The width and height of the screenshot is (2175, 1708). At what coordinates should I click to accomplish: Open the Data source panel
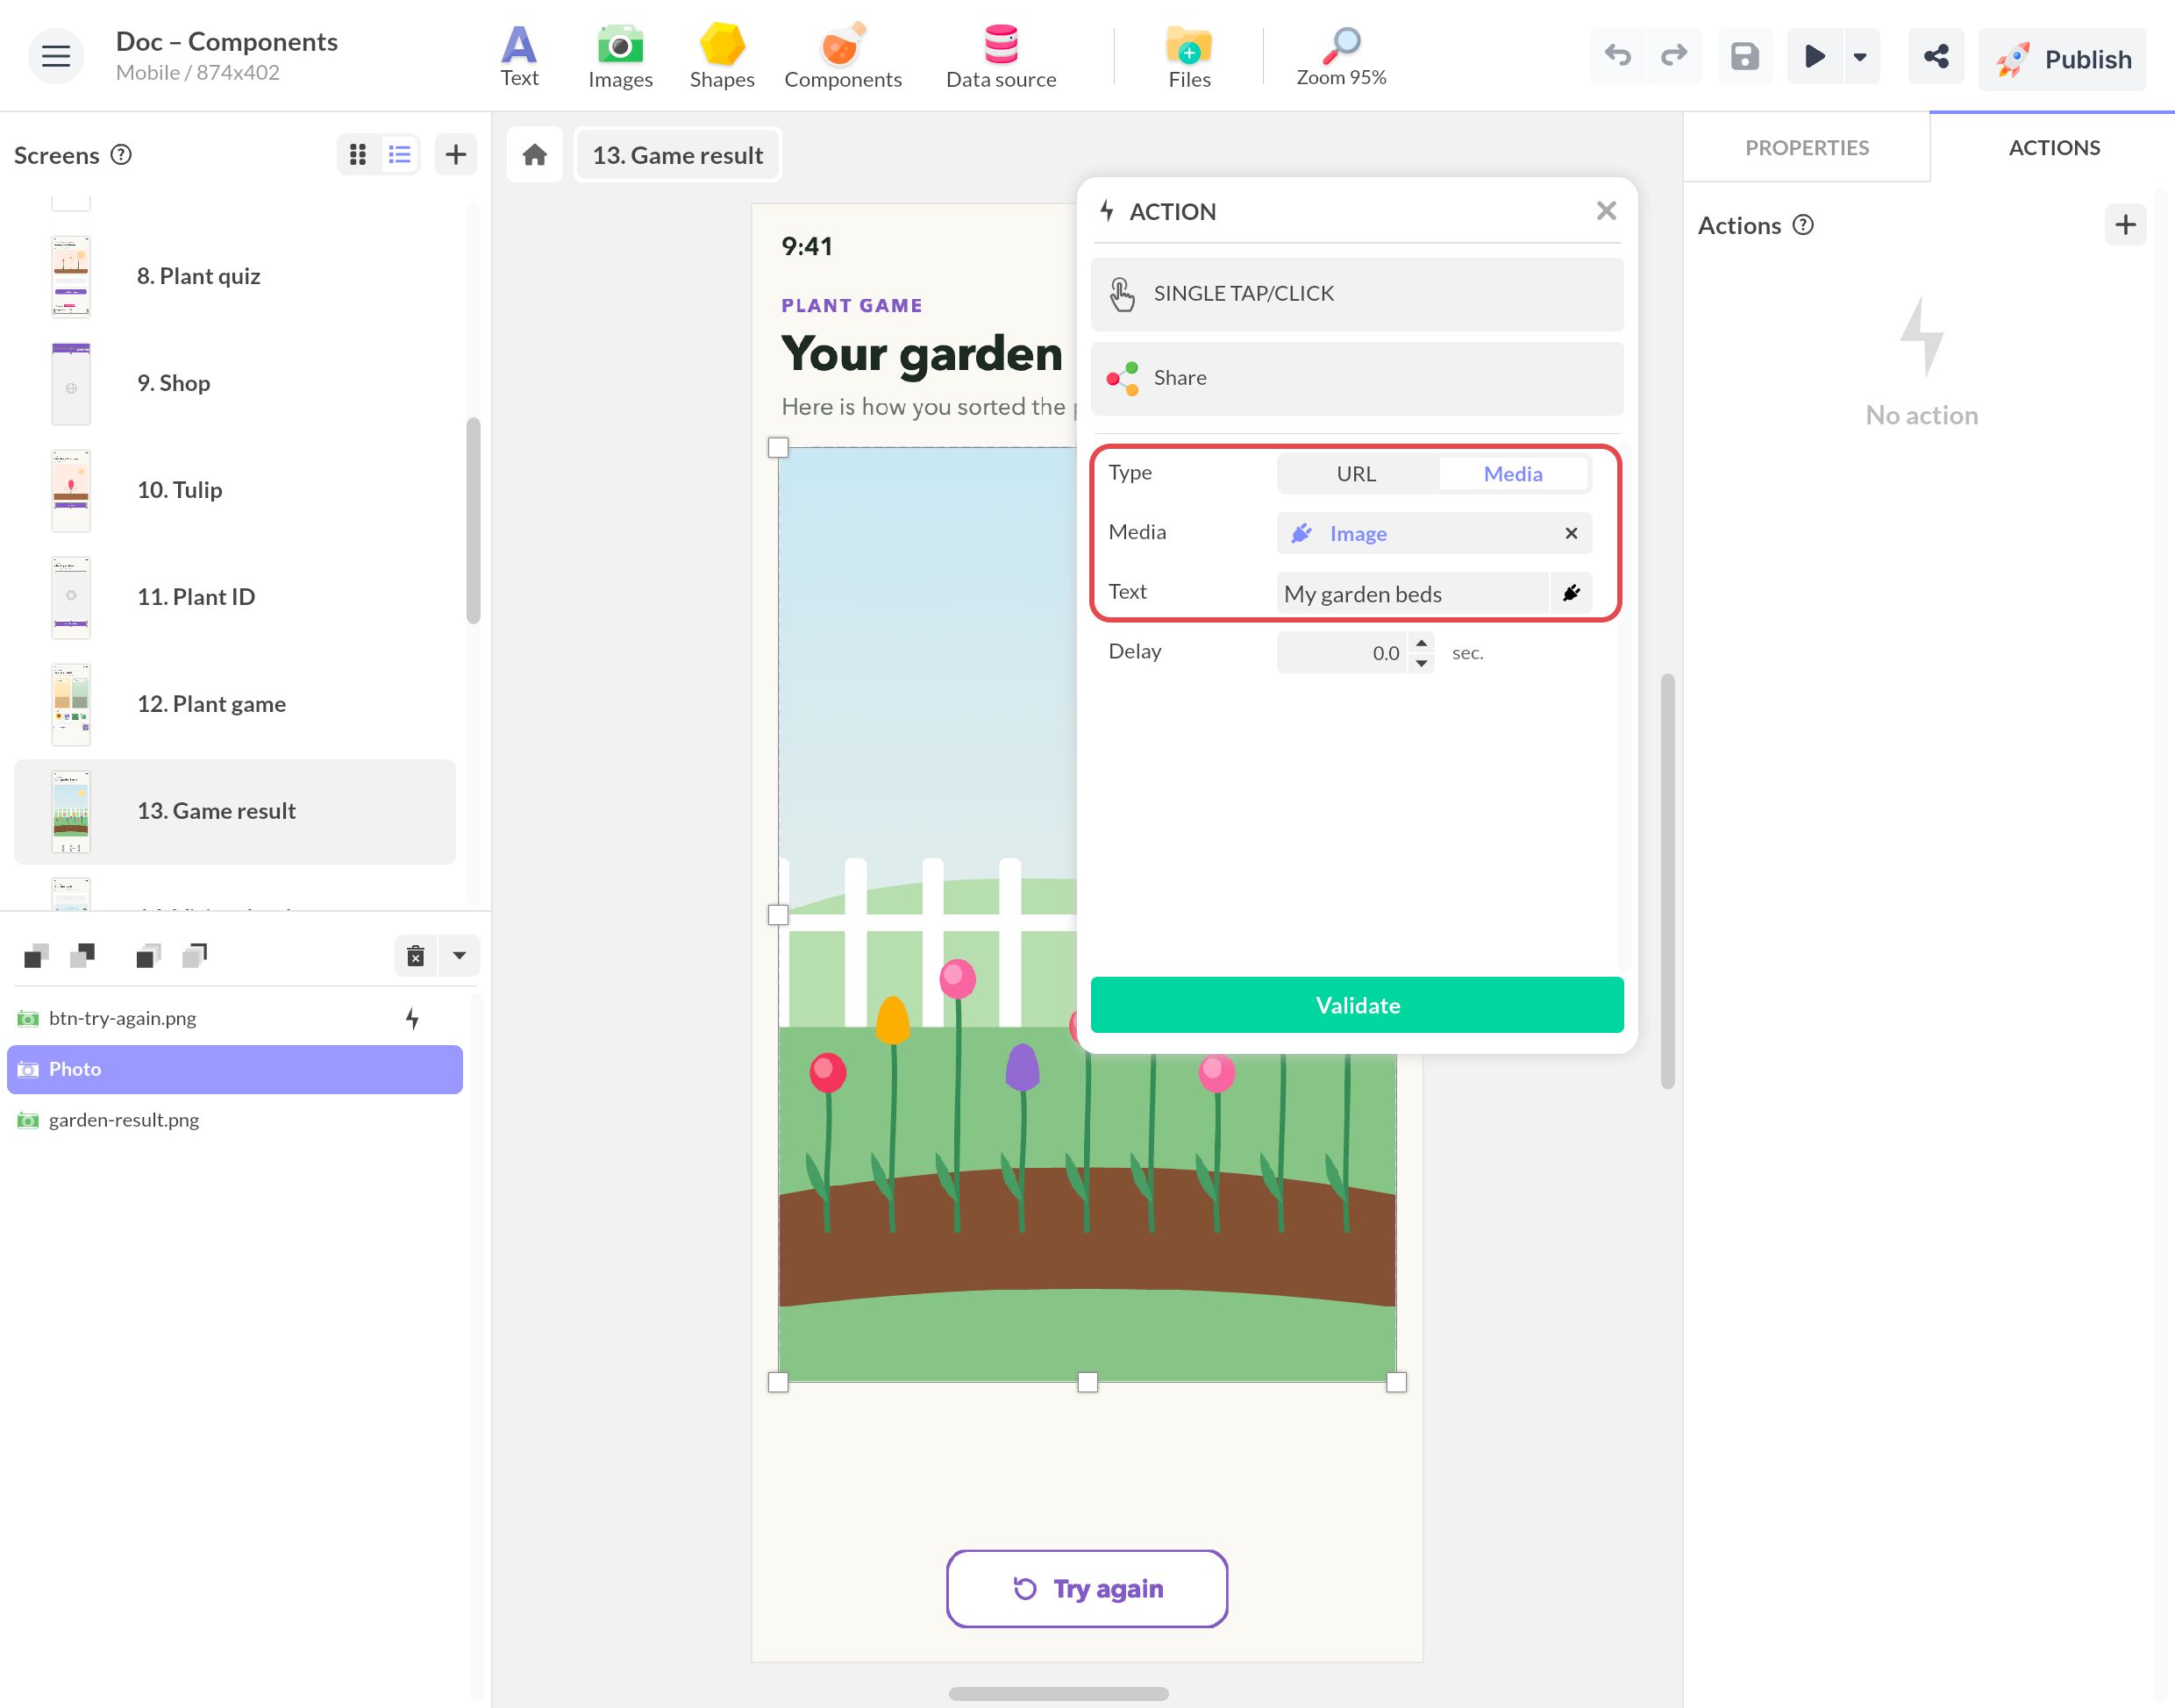tap(1001, 56)
